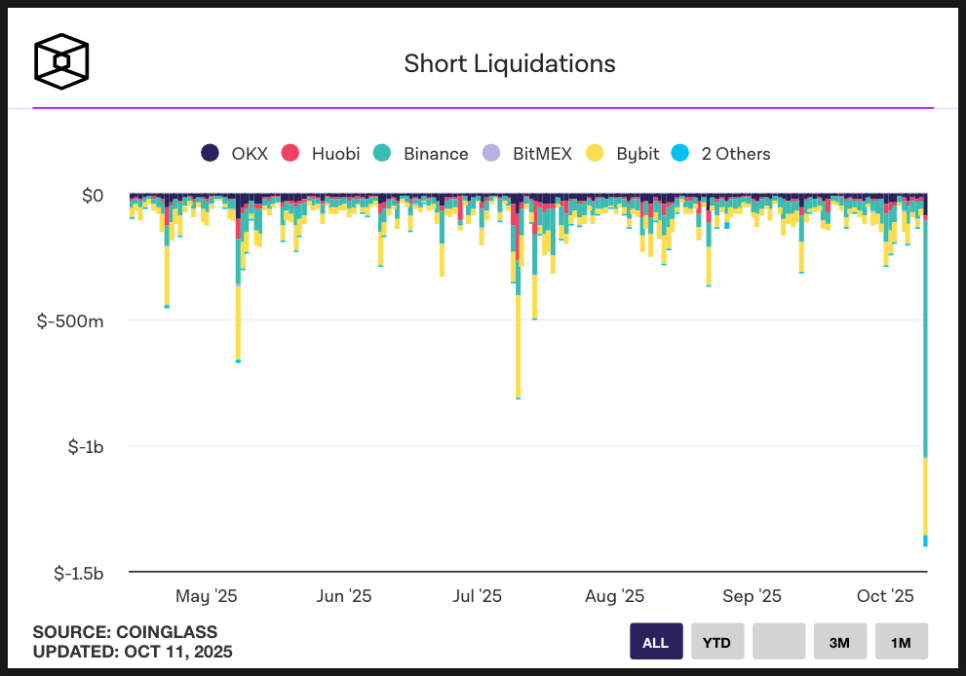Switch to the YTD range

pos(716,642)
